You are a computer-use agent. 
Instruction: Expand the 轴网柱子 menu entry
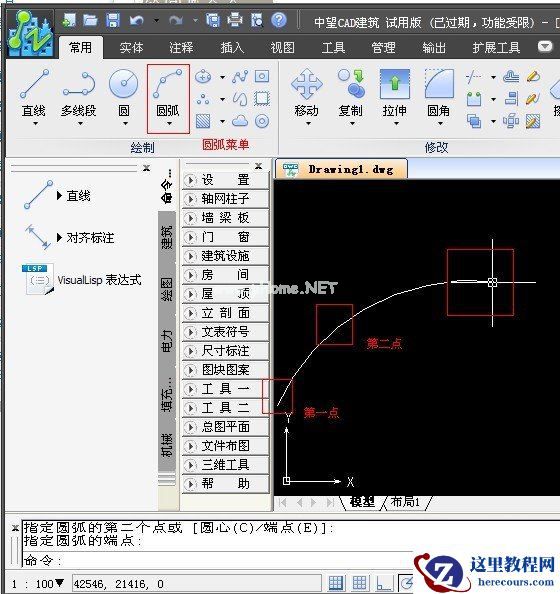(x=225, y=199)
